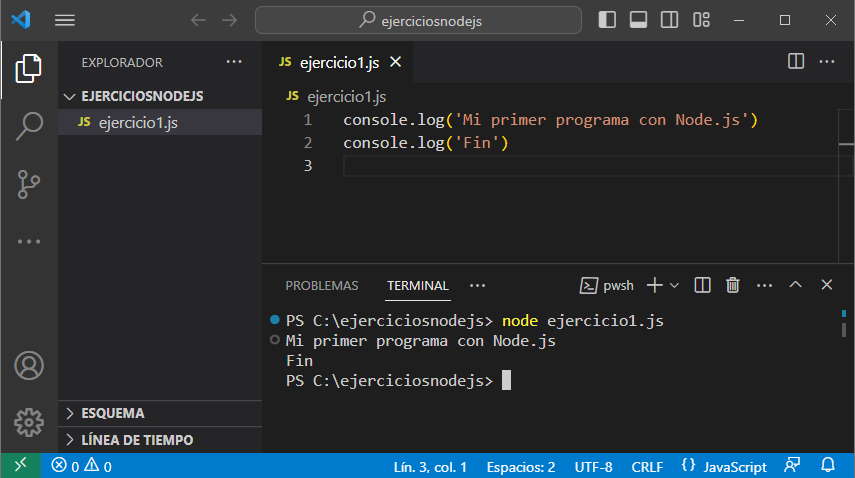Click the ejerciciosnodejs command center search box
The image size is (855, 478).
418,21
